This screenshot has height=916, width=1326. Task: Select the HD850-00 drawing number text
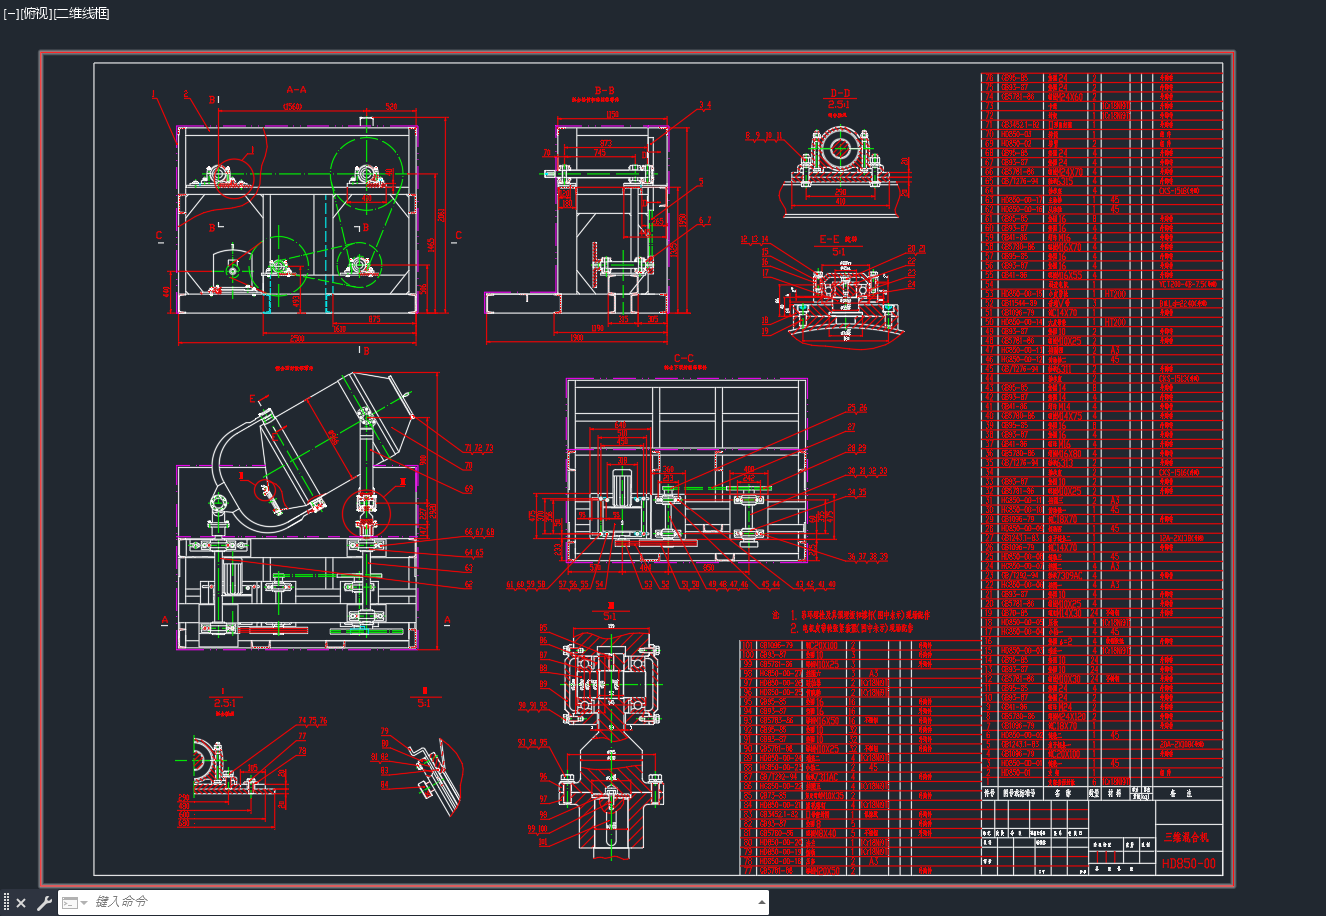pos(1189,863)
